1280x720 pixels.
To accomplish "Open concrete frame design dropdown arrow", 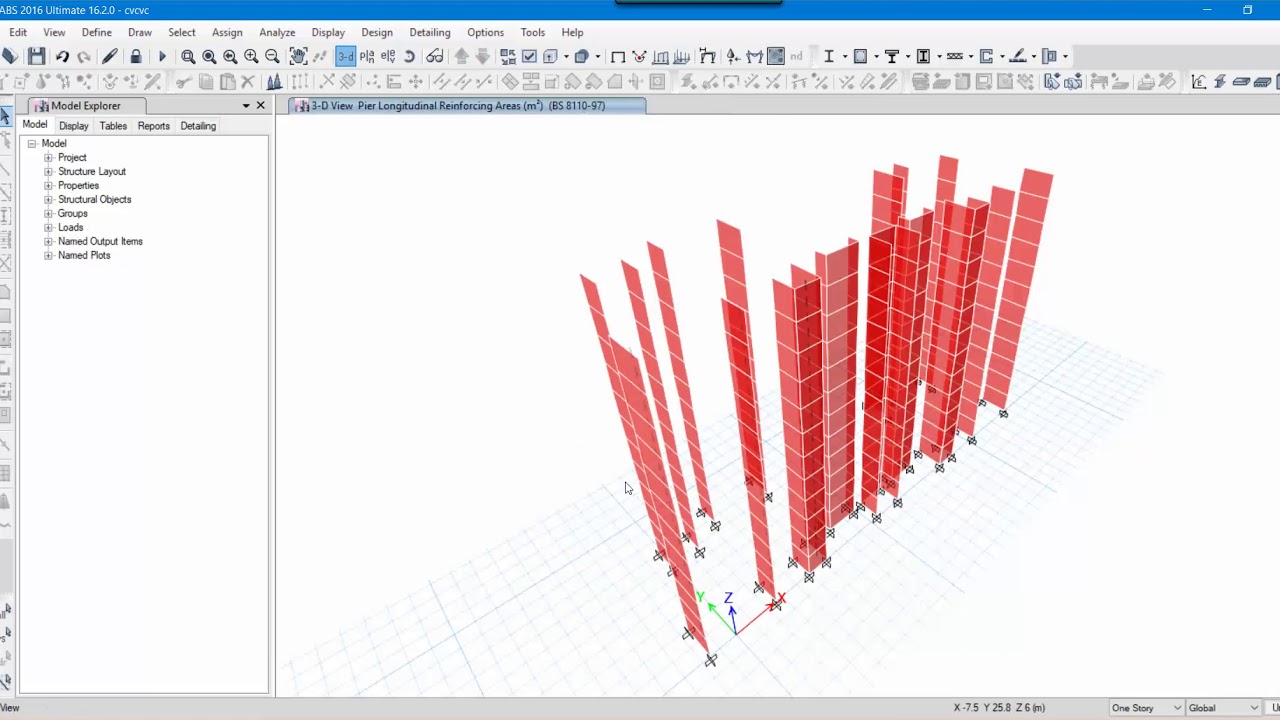I will click(876, 57).
